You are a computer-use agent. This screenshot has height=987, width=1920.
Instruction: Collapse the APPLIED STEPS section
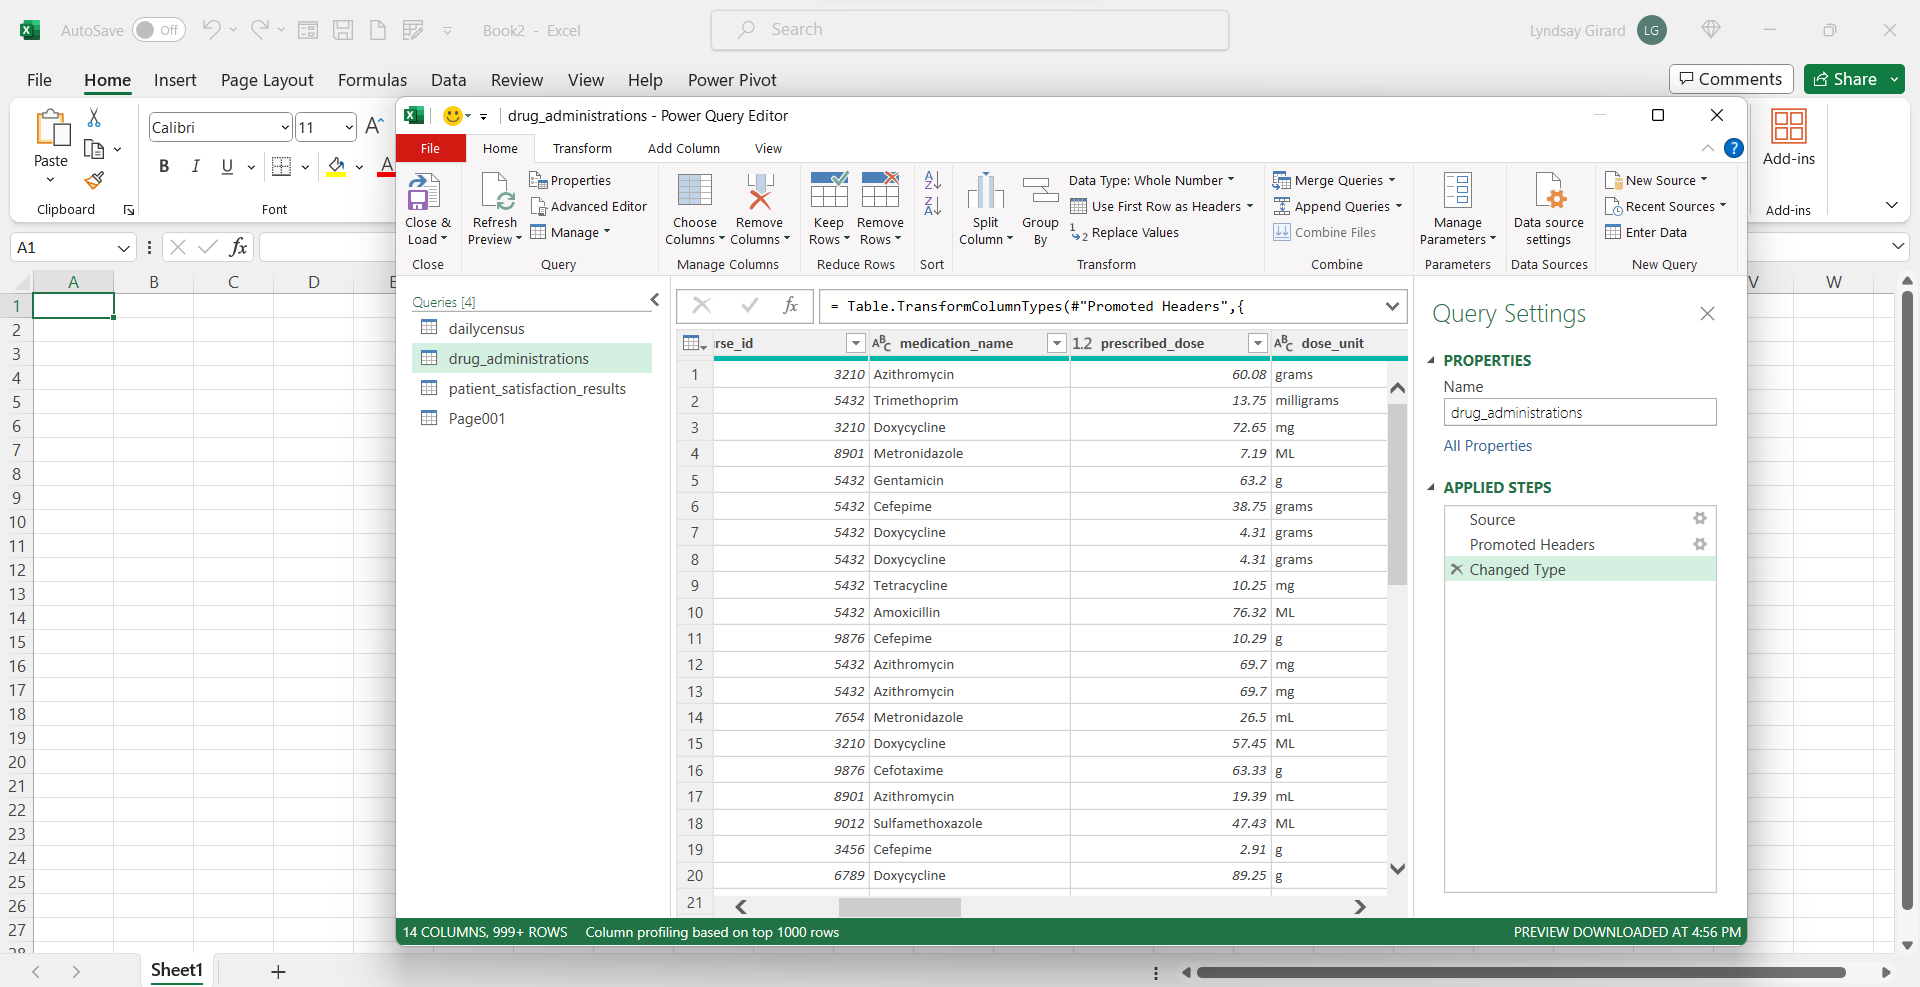pos(1431,487)
